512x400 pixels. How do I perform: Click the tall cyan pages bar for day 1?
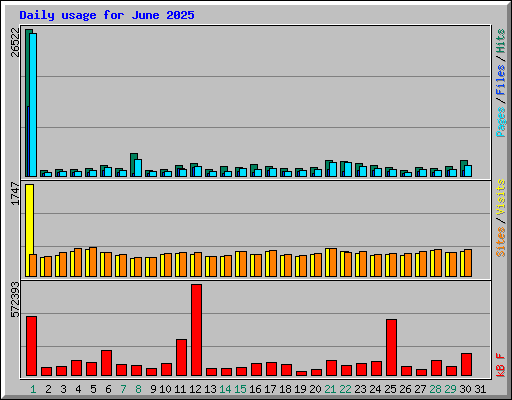pyautogui.click(x=33, y=105)
